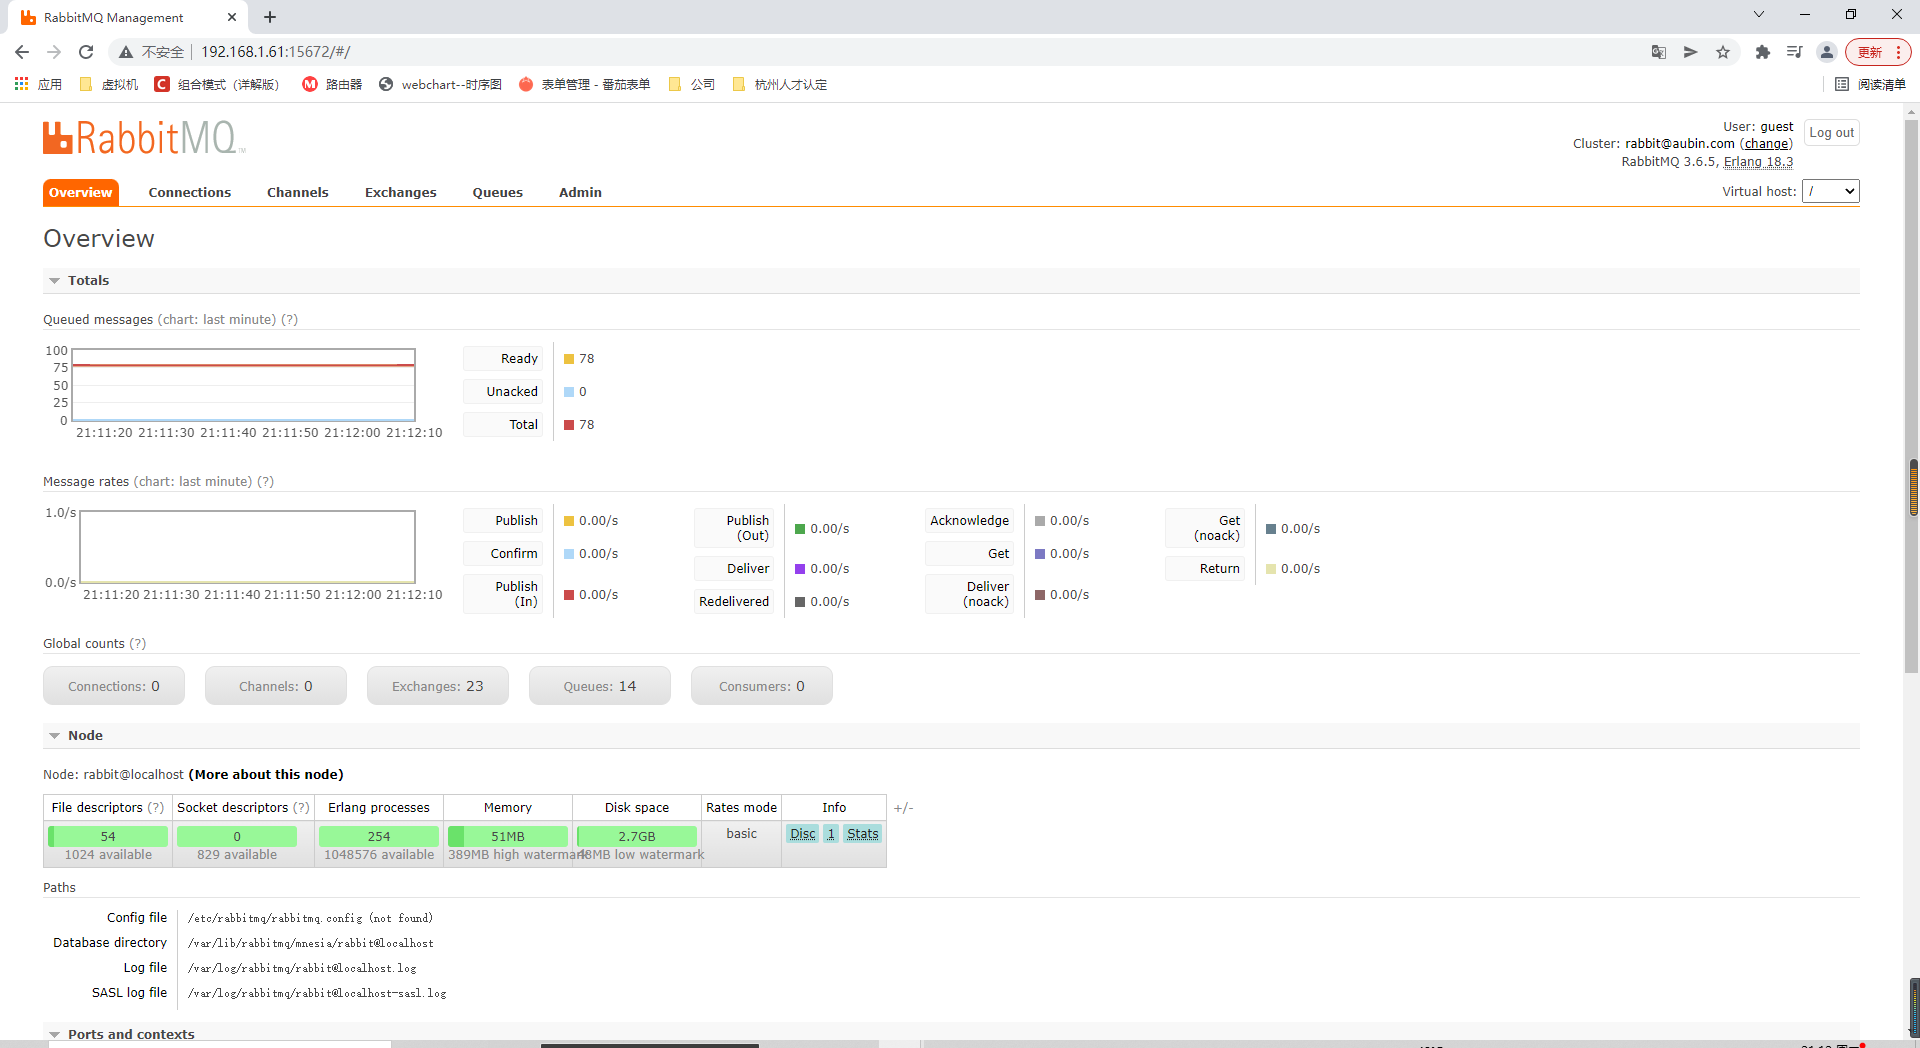The height and width of the screenshot is (1048, 1920).
Task: Open the browser extensions puzzle icon
Action: click(x=1763, y=52)
